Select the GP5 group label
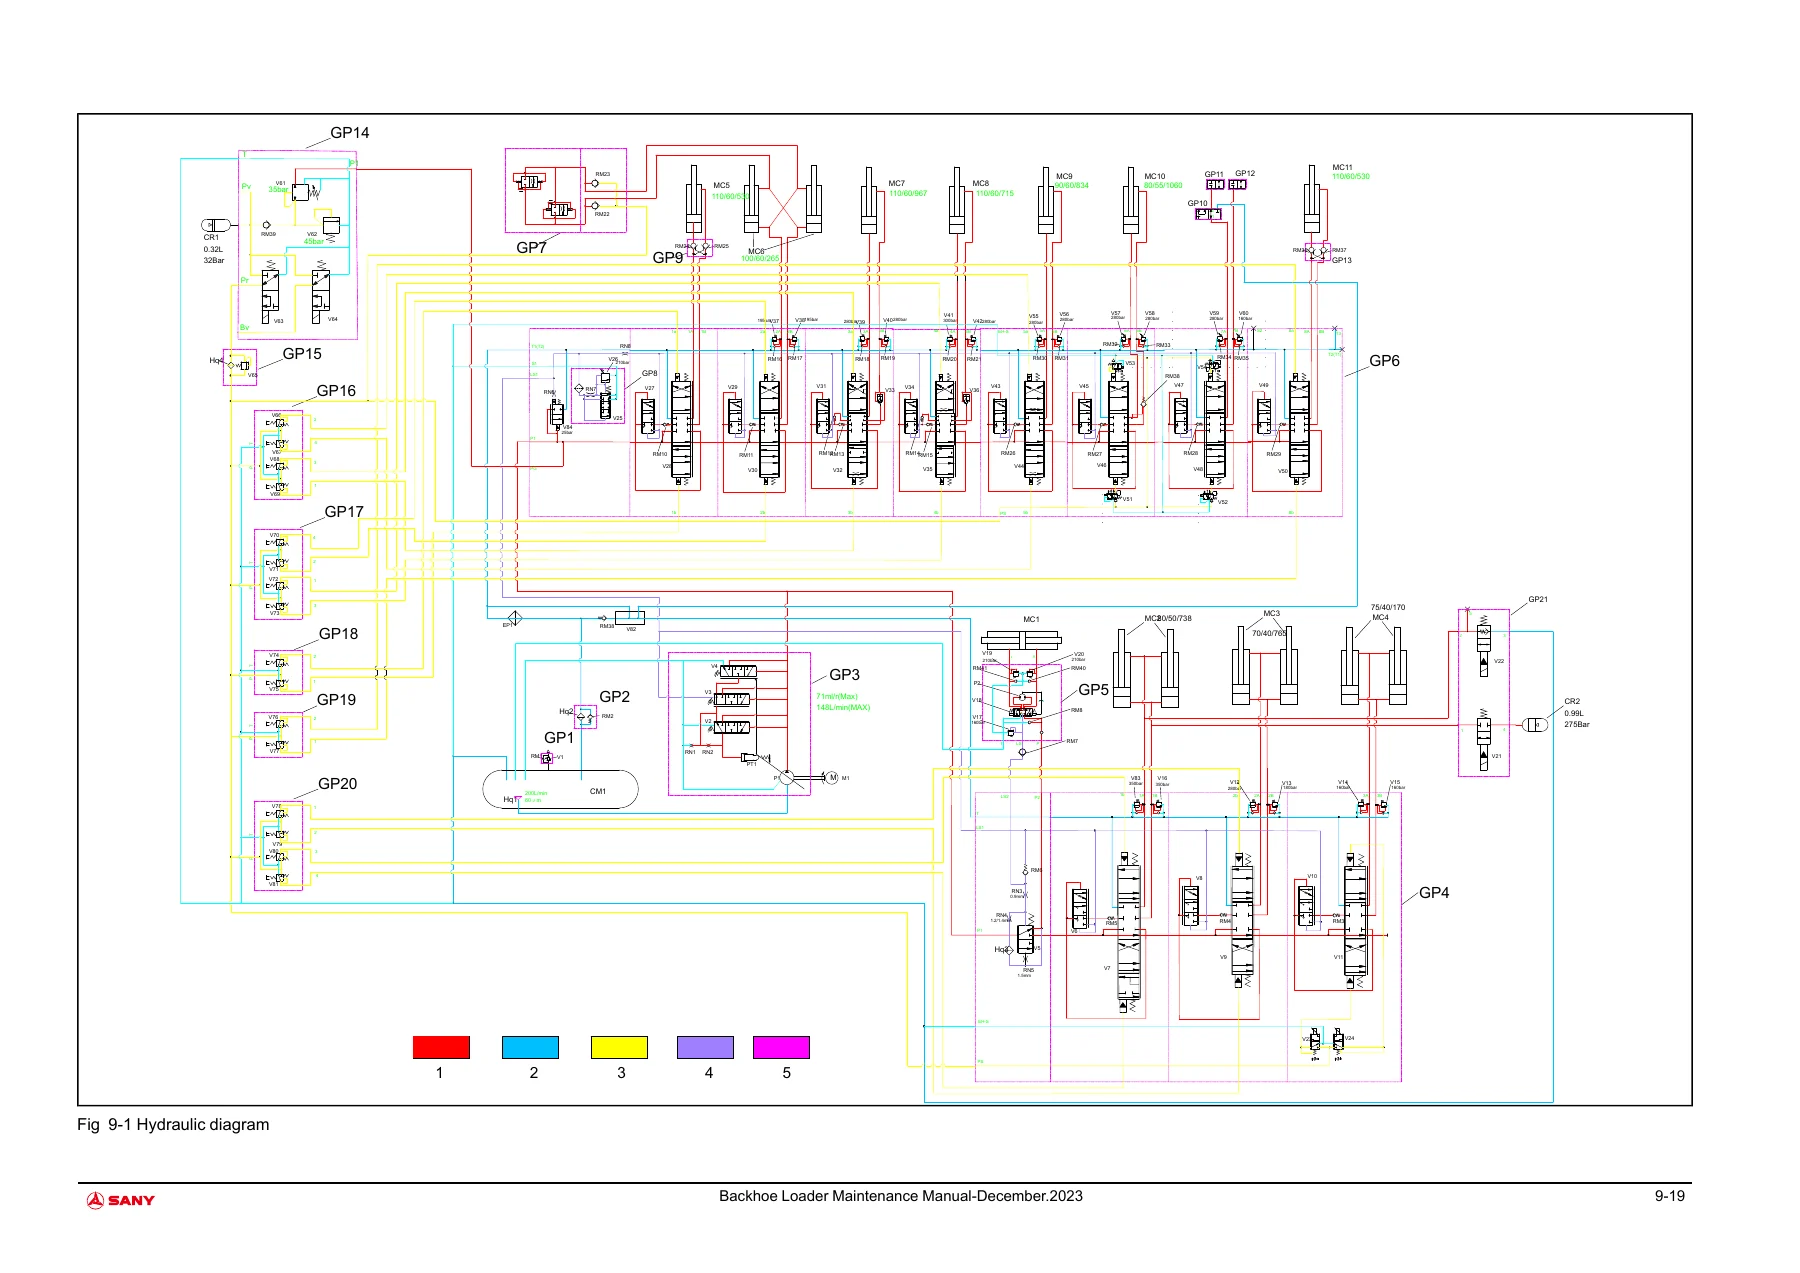Image resolution: width=1800 pixels, height=1273 pixels. click(1093, 689)
